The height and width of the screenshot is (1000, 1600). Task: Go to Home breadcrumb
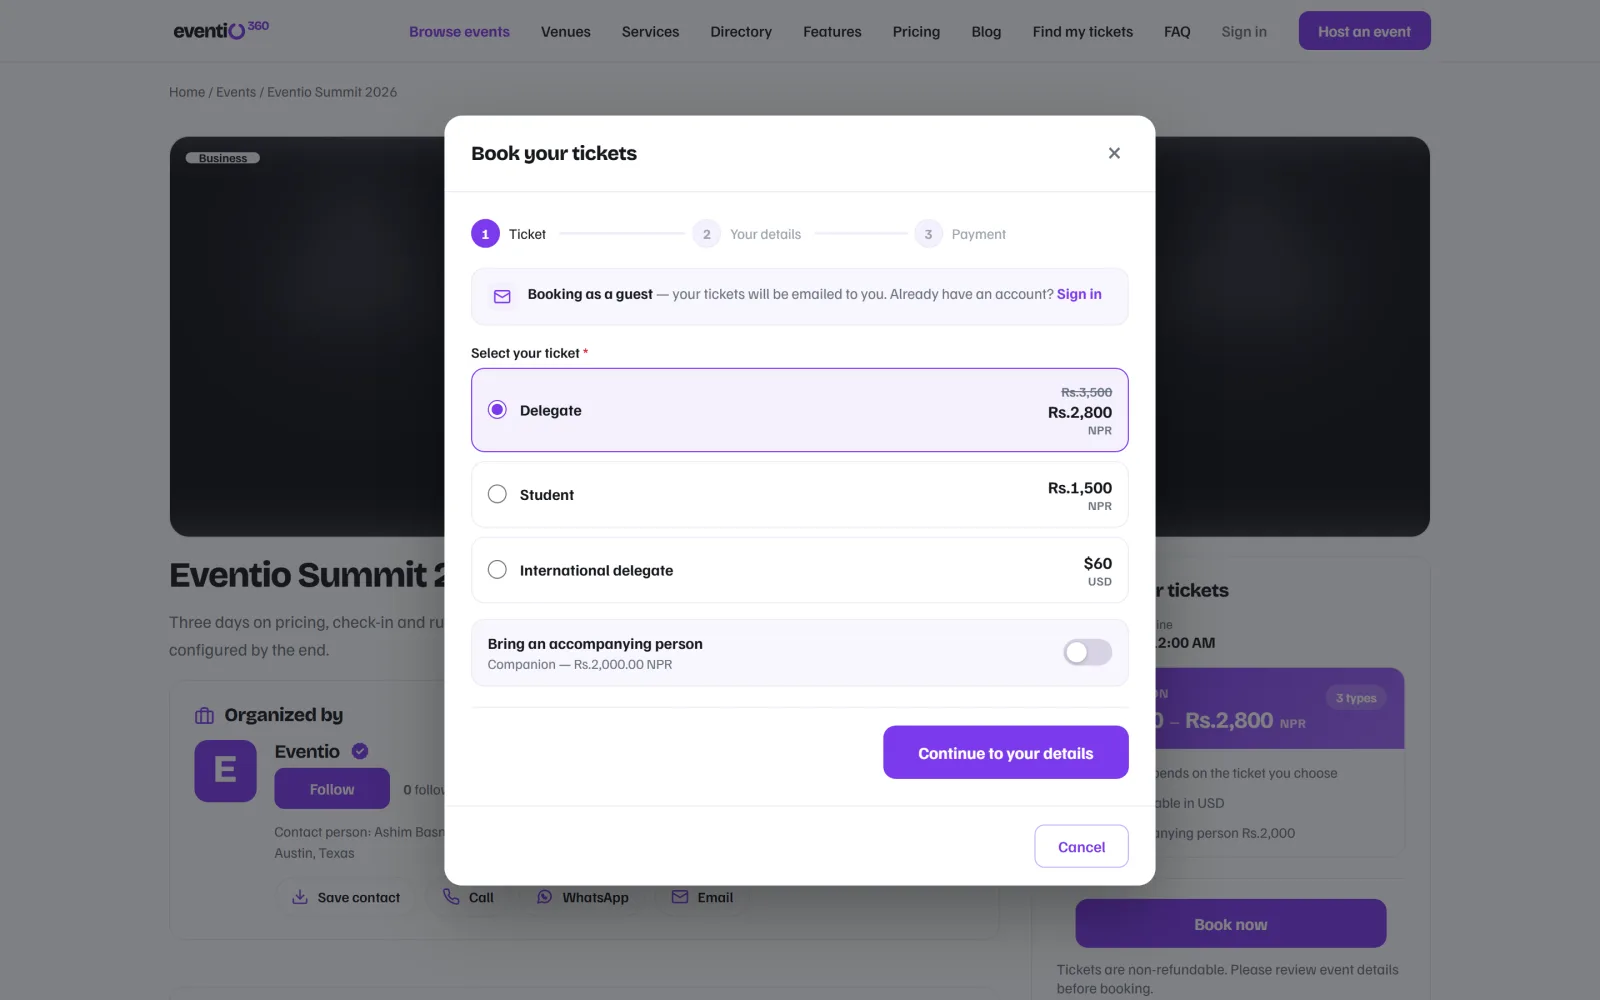[x=187, y=92]
